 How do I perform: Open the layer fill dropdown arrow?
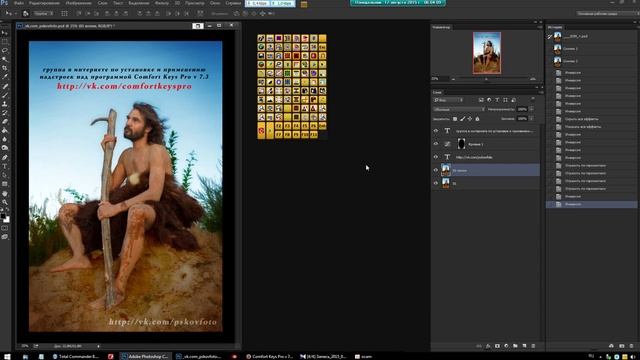click(531, 119)
